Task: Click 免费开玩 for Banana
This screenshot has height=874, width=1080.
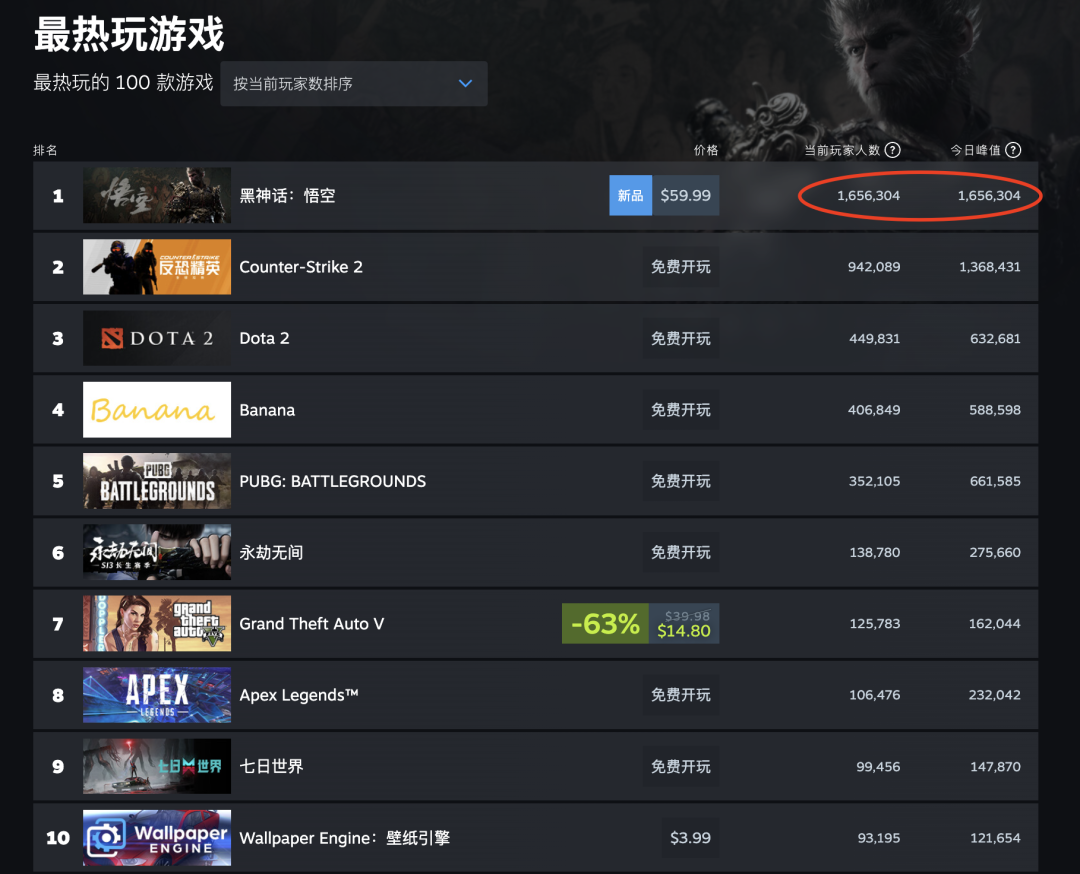Action: tap(681, 410)
